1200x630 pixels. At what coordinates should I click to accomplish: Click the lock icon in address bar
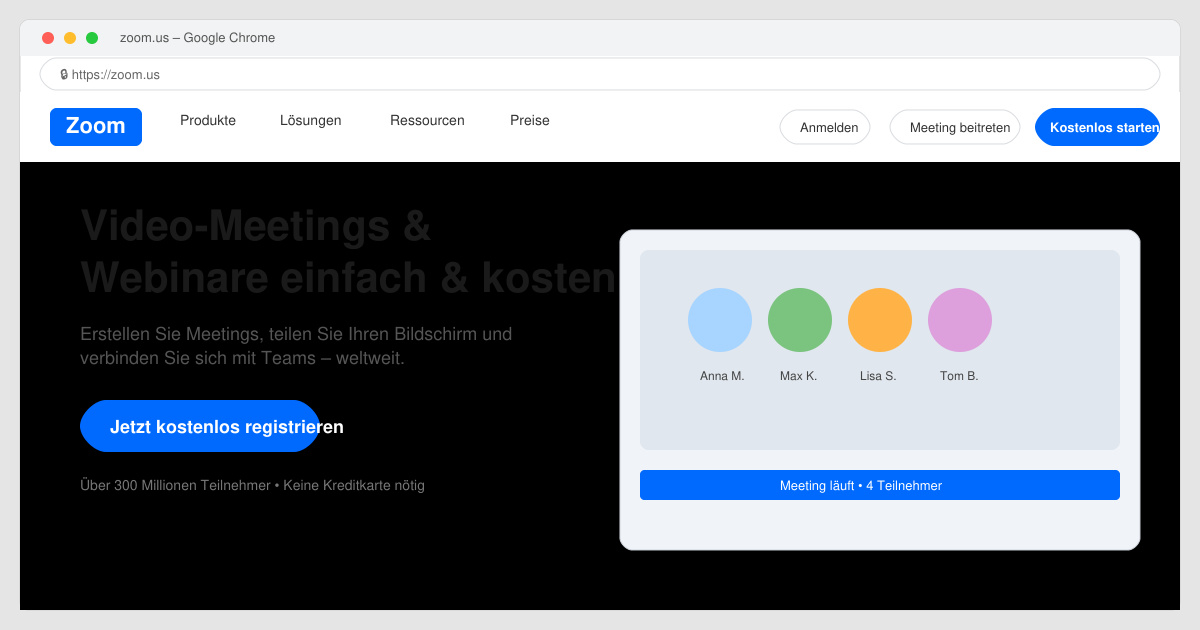point(64,74)
